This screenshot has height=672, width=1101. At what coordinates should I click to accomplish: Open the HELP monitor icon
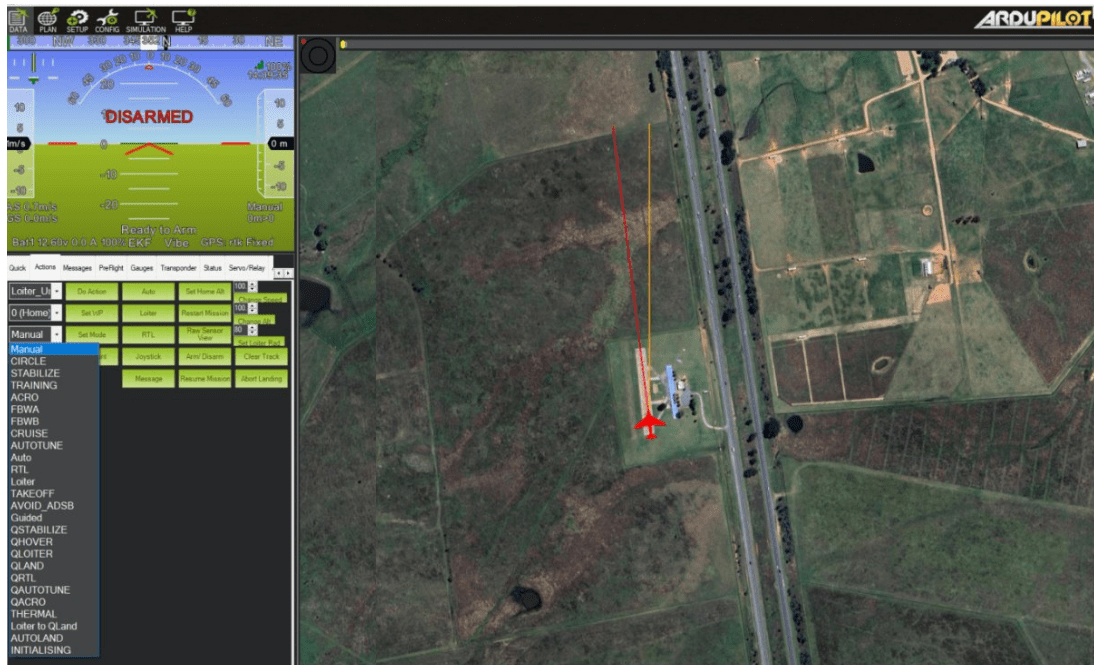(x=183, y=19)
